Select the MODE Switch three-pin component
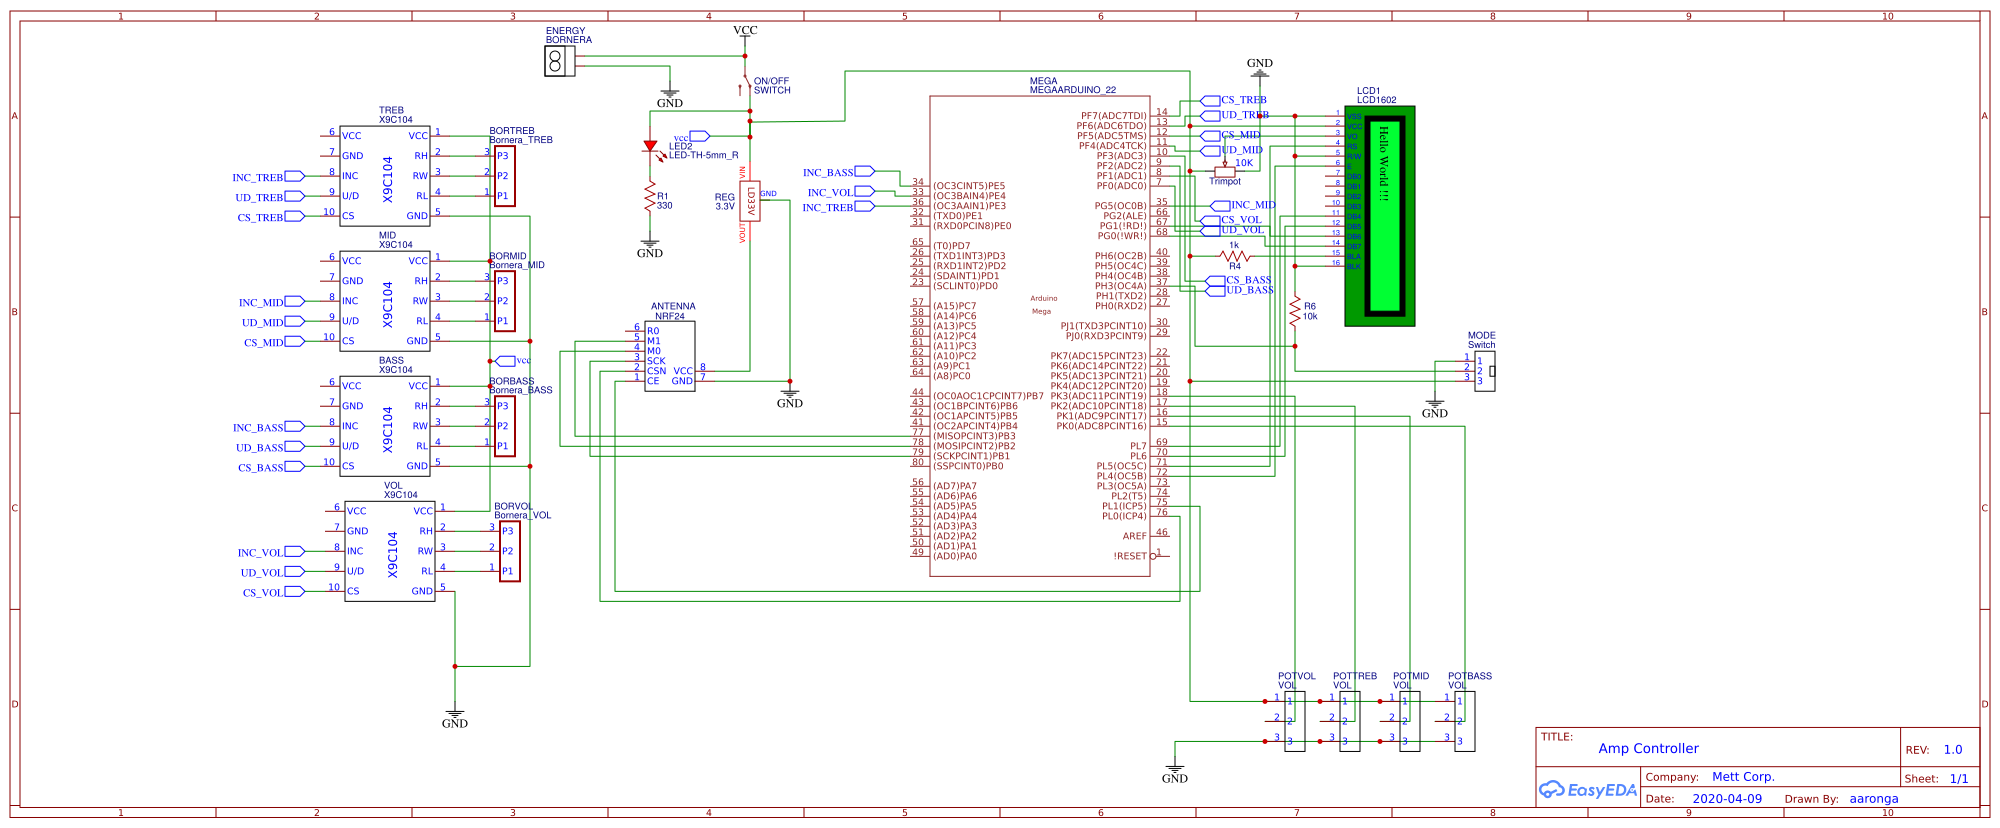This screenshot has height=828, width=2000. (x=1485, y=371)
